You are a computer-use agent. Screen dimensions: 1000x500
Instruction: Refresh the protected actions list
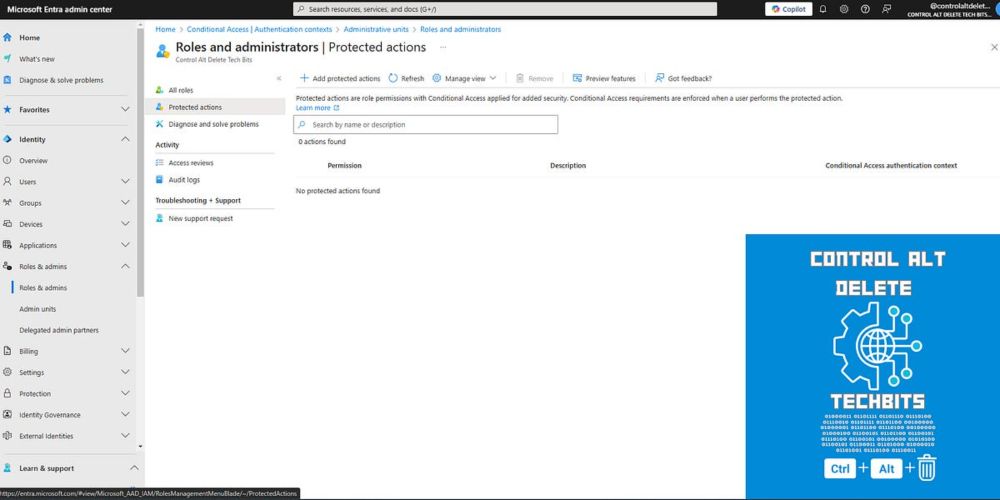pos(406,78)
